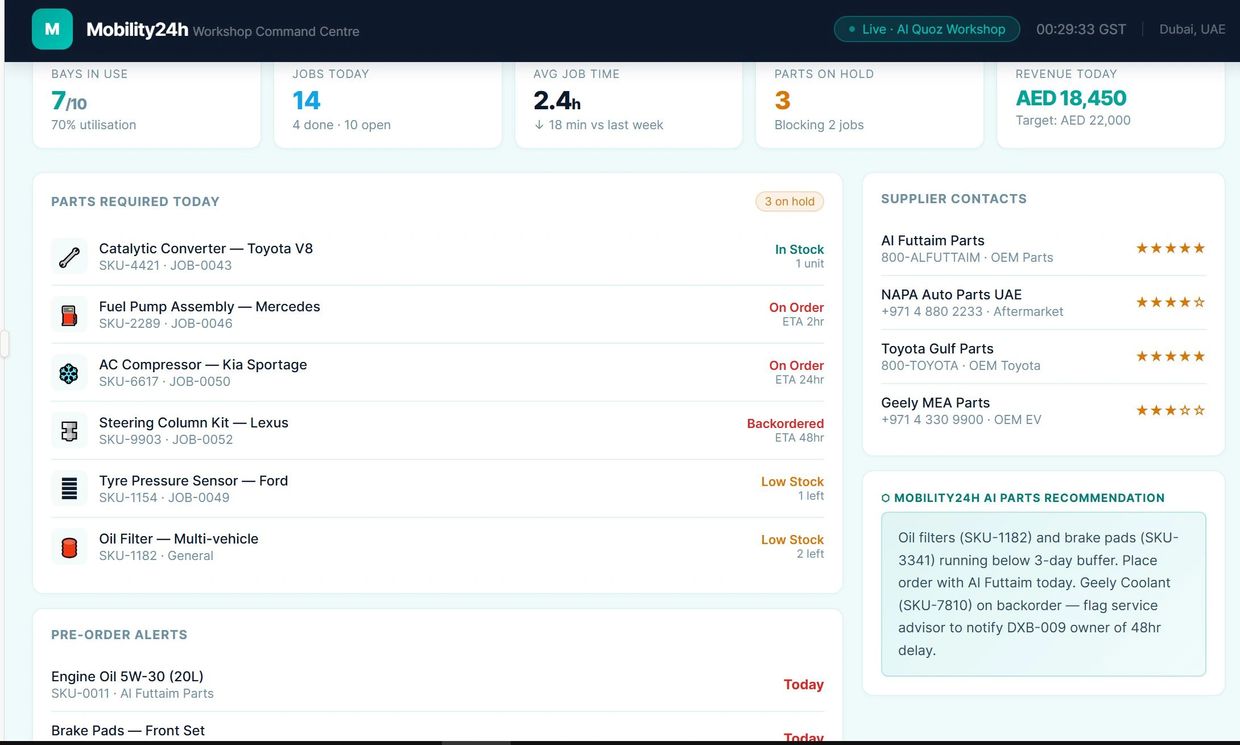Click the Catalytic Converter wrench icon
The height and width of the screenshot is (745, 1240).
[x=69, y=256]
